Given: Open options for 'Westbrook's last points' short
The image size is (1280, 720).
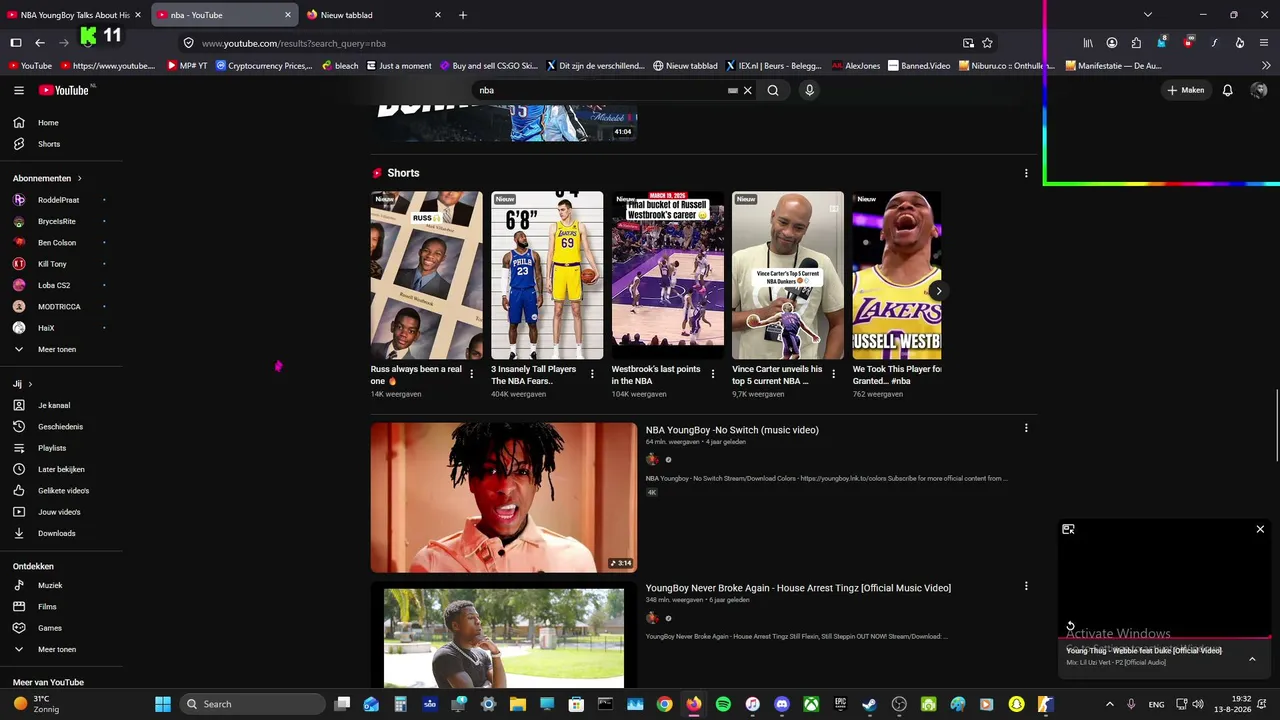Looking at the screenshot, I should [713, 374].
